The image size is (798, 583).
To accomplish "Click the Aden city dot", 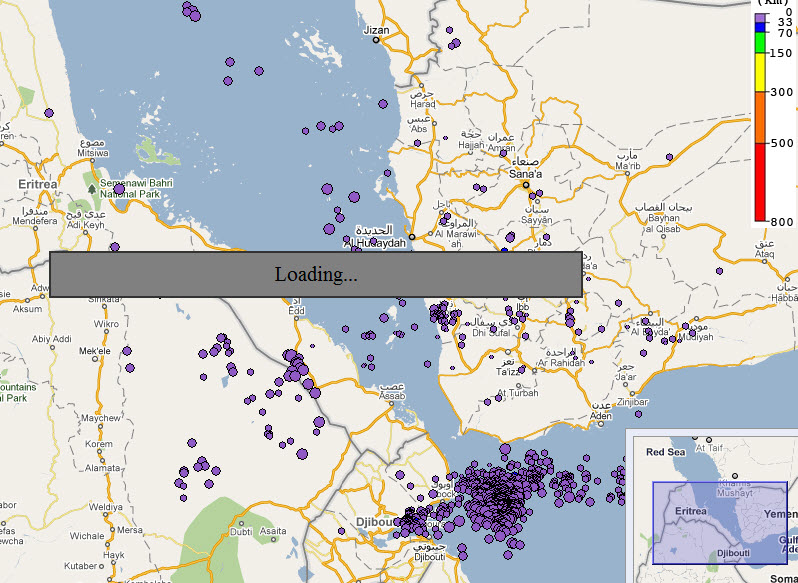I will point(601,424).
